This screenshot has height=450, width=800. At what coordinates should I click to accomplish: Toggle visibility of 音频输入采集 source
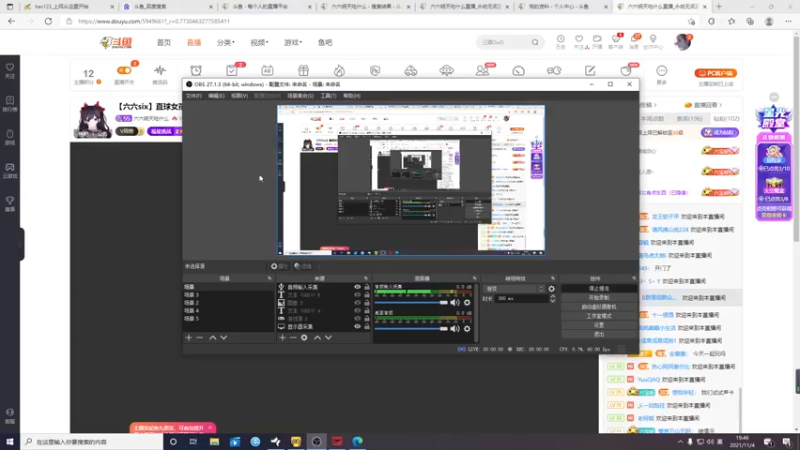[357, 287]
